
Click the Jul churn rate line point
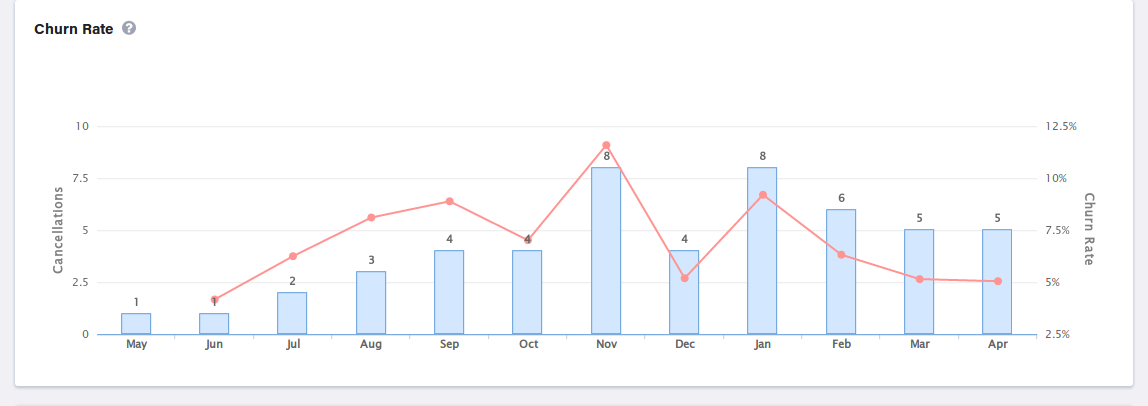pos(293,257)
